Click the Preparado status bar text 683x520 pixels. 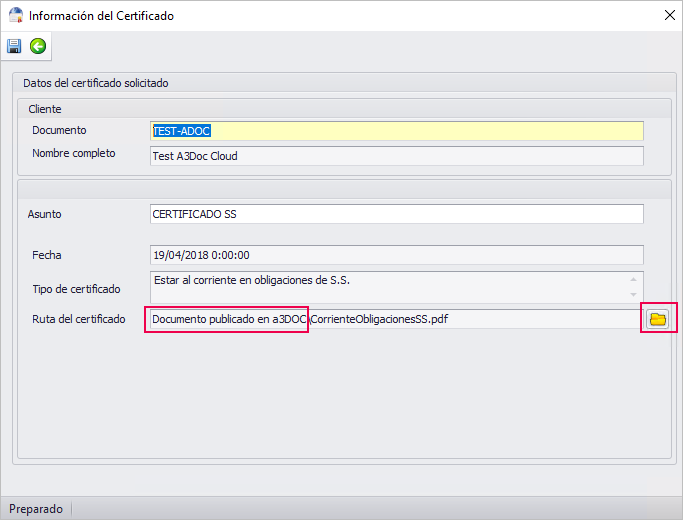pos(36,509)
